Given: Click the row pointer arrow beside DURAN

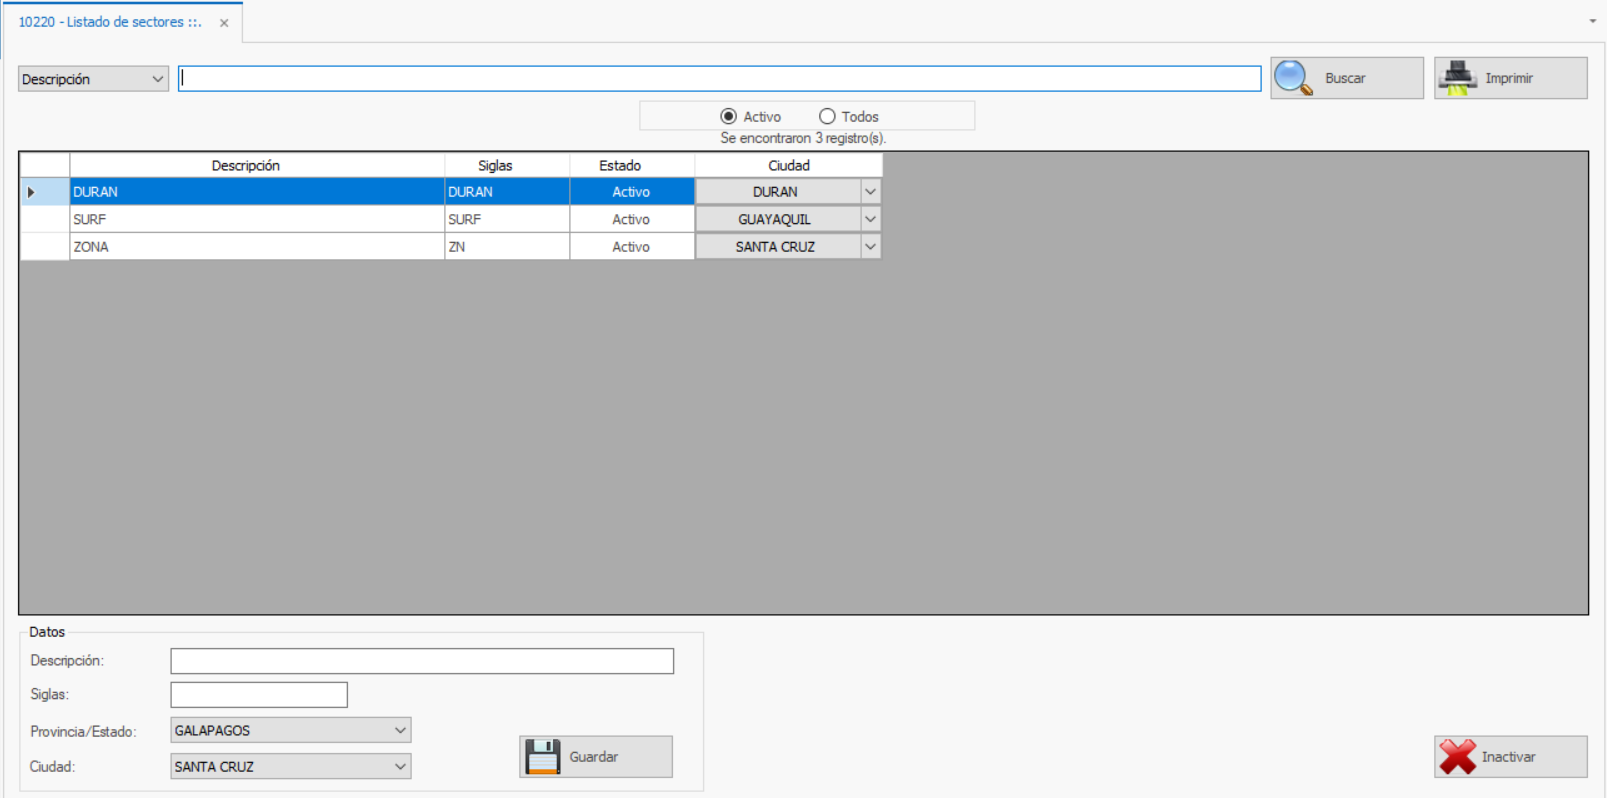Looking at the screenshot, I should (x=32, y=192).
